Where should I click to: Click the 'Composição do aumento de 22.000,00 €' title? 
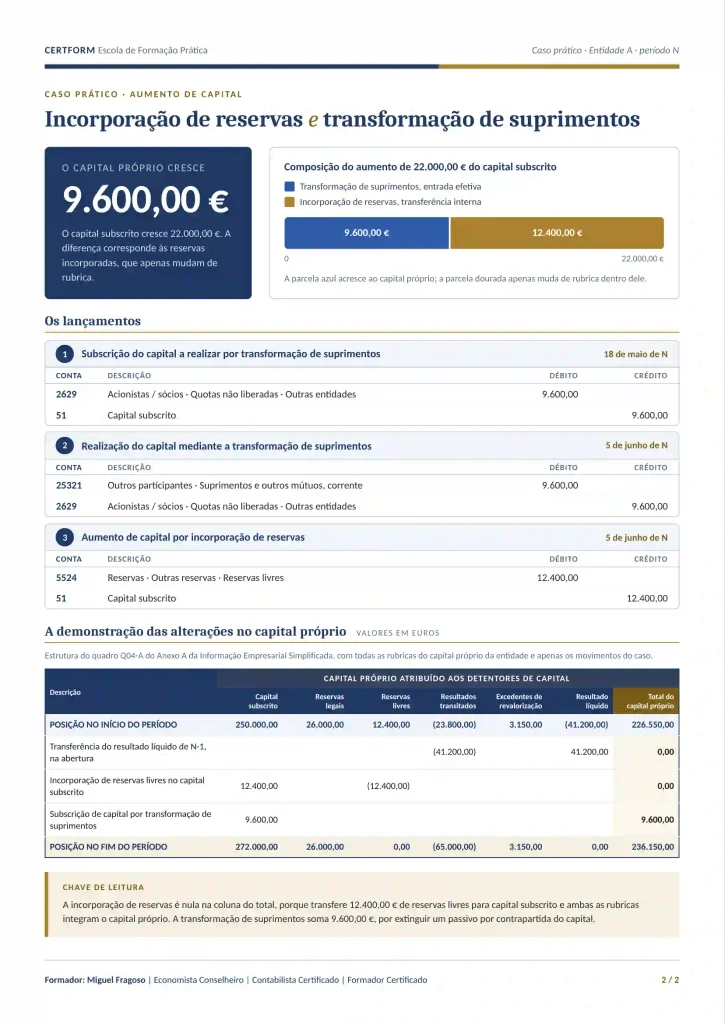[x=420, y=167]
